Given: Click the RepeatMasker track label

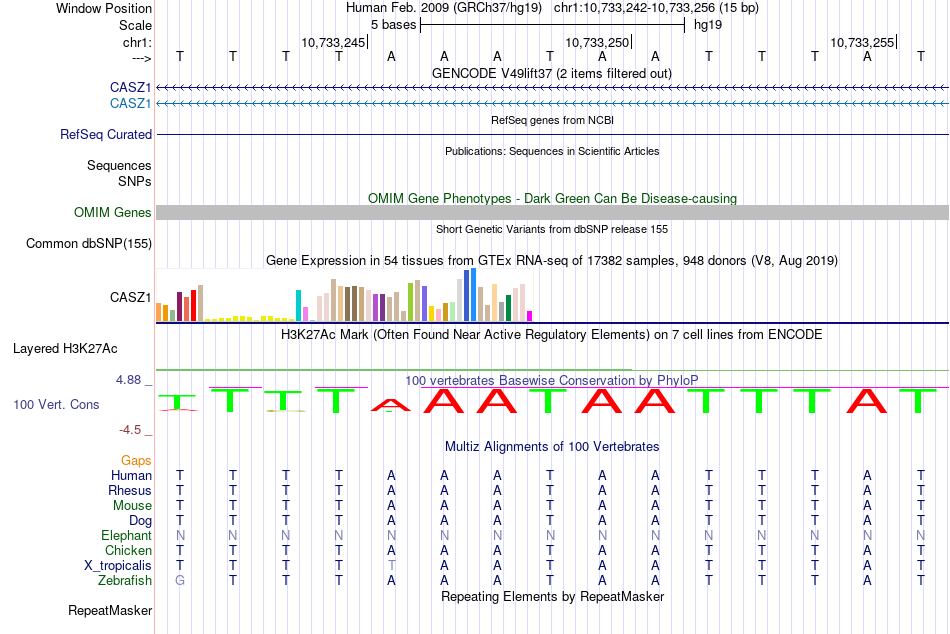Looking at the screenshot, I should pyautogui.click(x=110, y=610).
